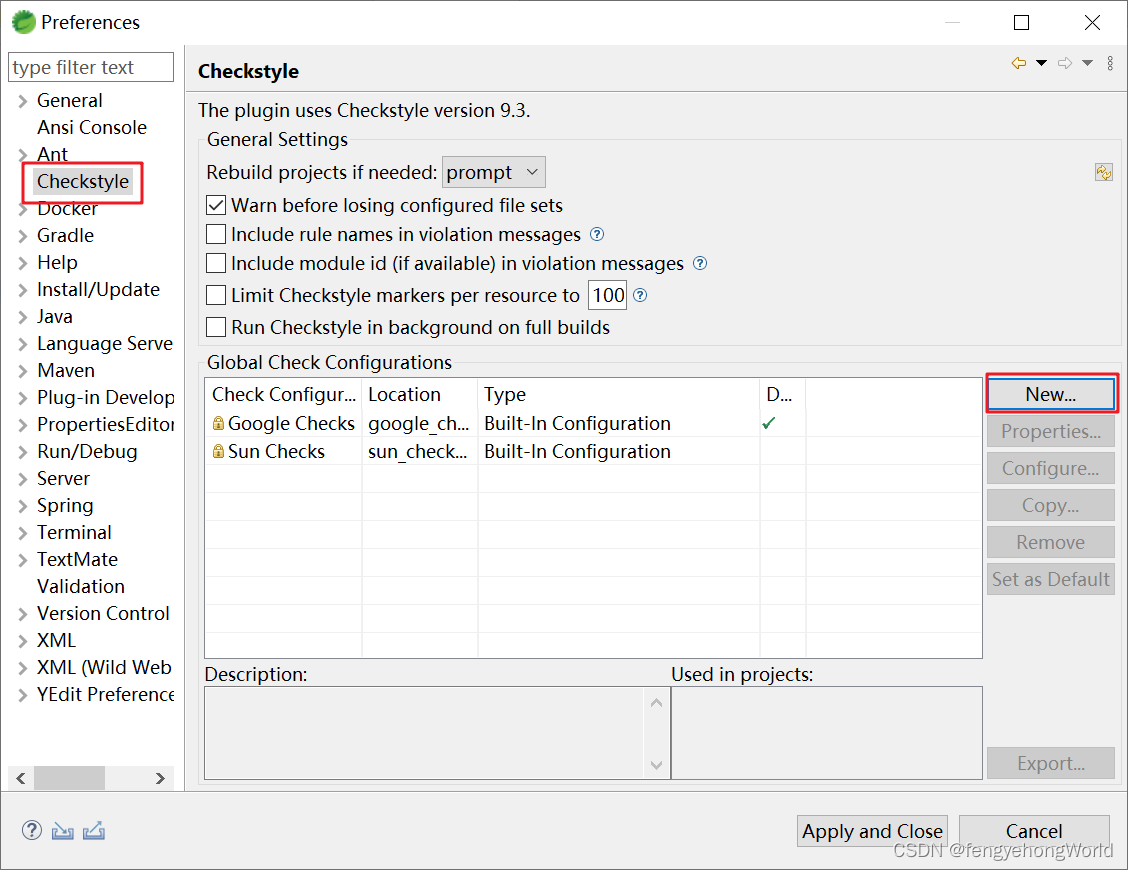Enable Limit Checkstyle markers per resource

tap(216, 295)
